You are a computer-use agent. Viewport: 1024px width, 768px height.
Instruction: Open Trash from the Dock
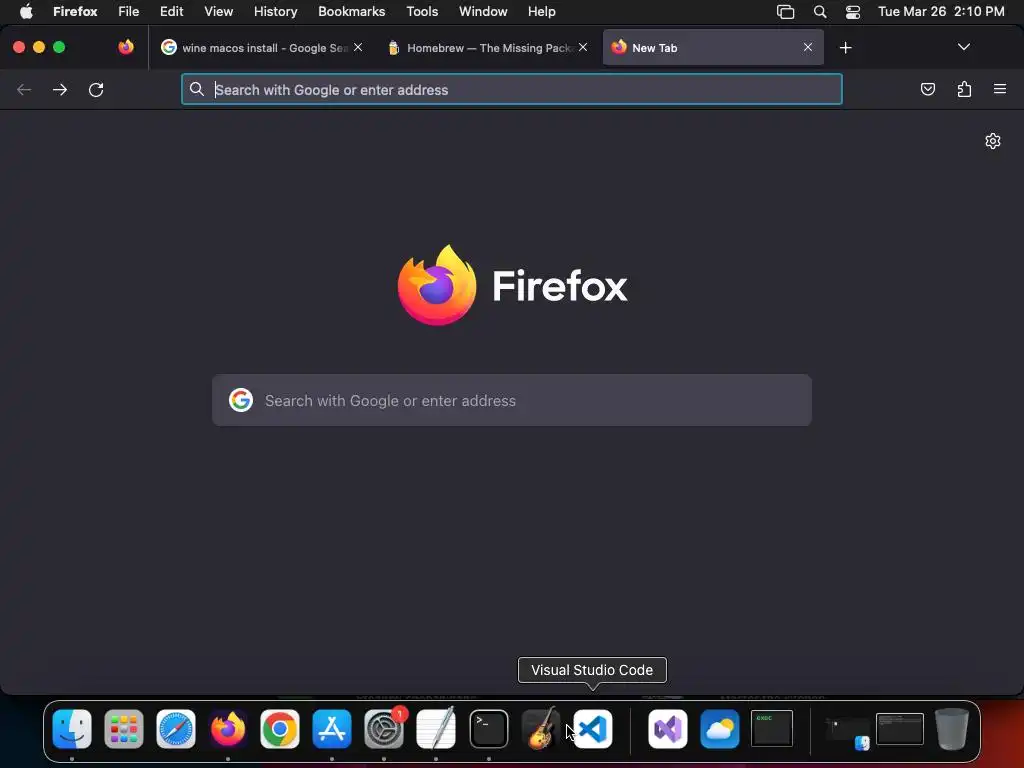pyautogui.click(x=952, y=729)
